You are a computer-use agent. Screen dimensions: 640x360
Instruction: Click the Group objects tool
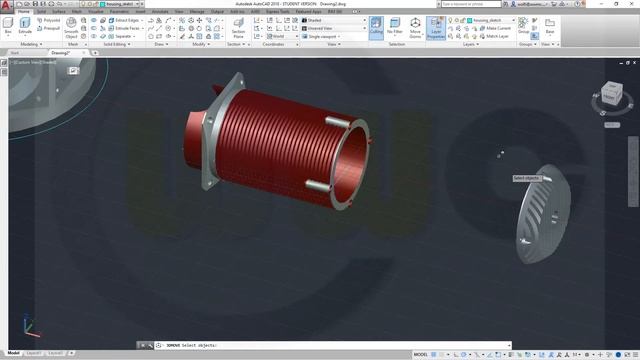523,26
